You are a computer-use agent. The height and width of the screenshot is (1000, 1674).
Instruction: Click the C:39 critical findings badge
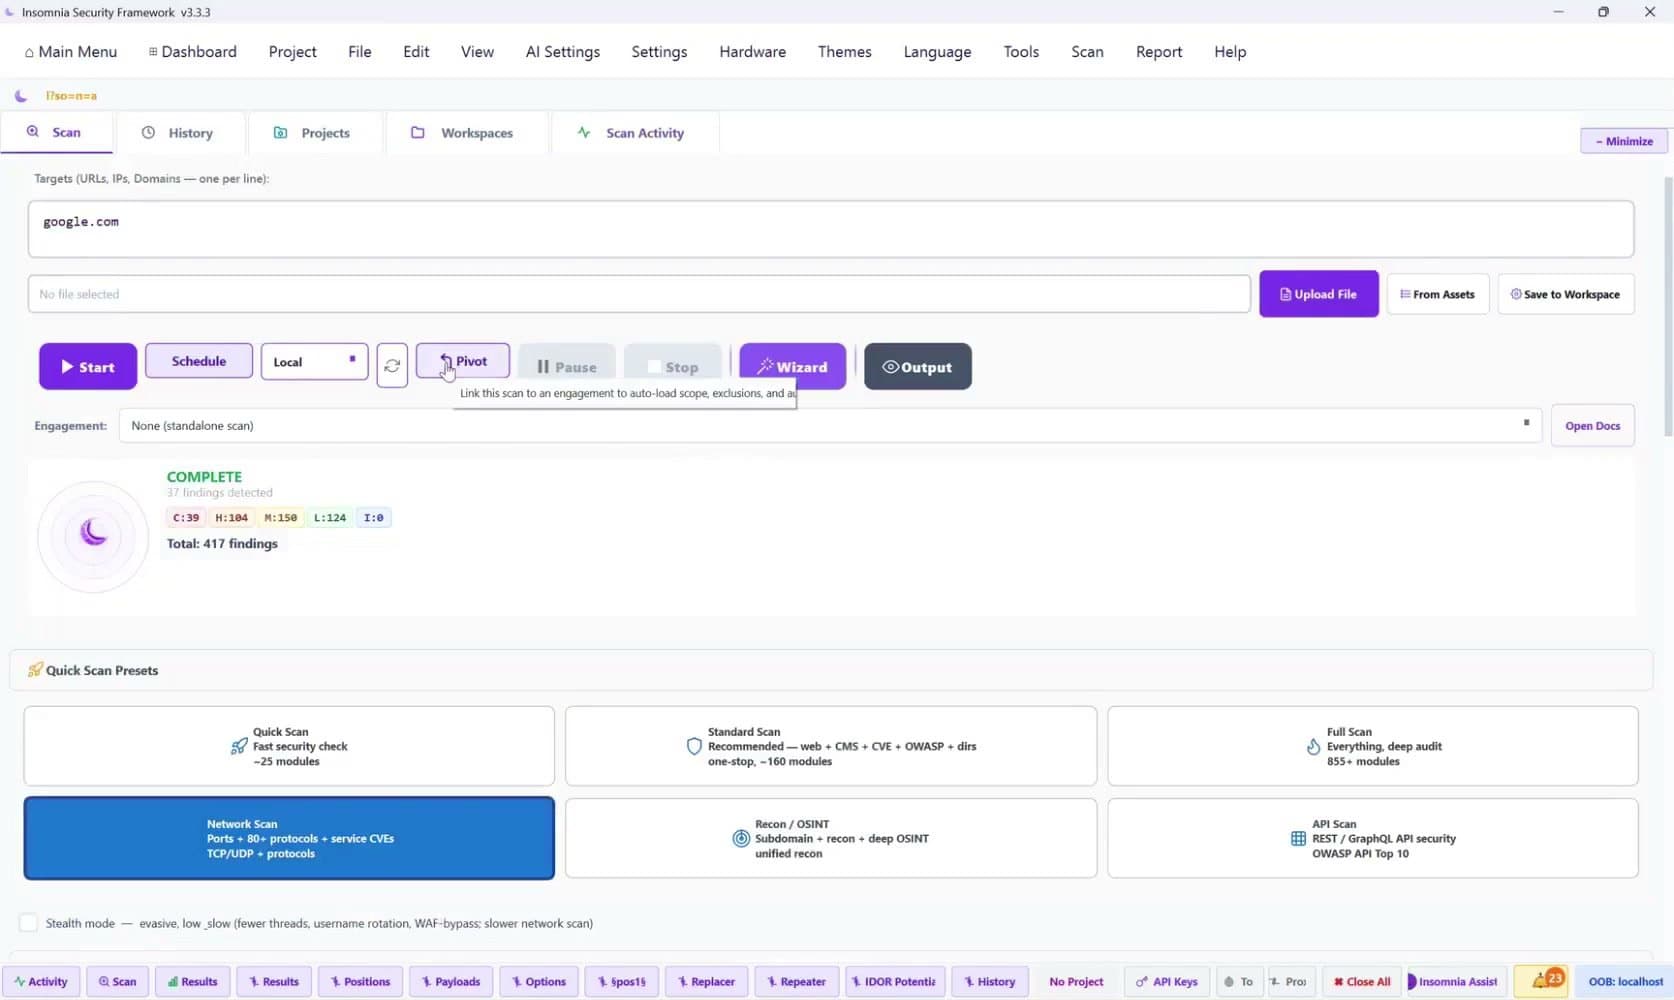pyautogui.click(x=186, y=517)
